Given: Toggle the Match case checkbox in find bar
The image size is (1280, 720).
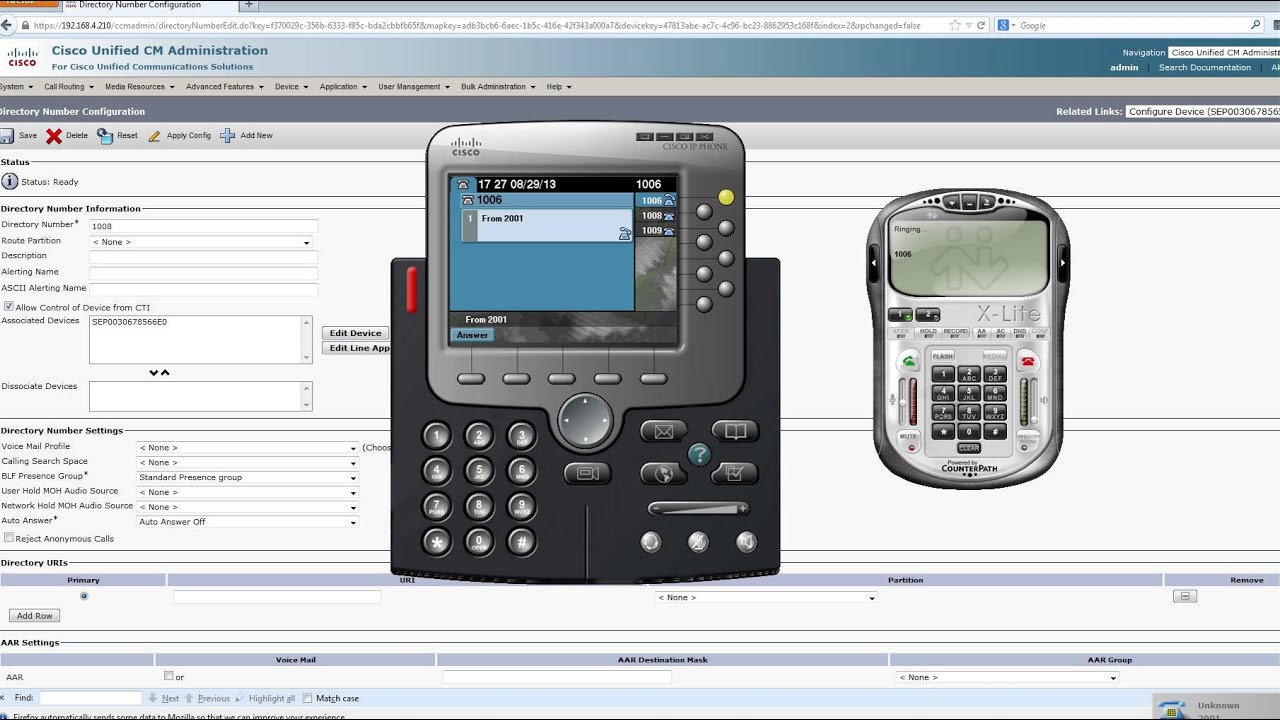Looking at the screenshot, I should point(308,698).
